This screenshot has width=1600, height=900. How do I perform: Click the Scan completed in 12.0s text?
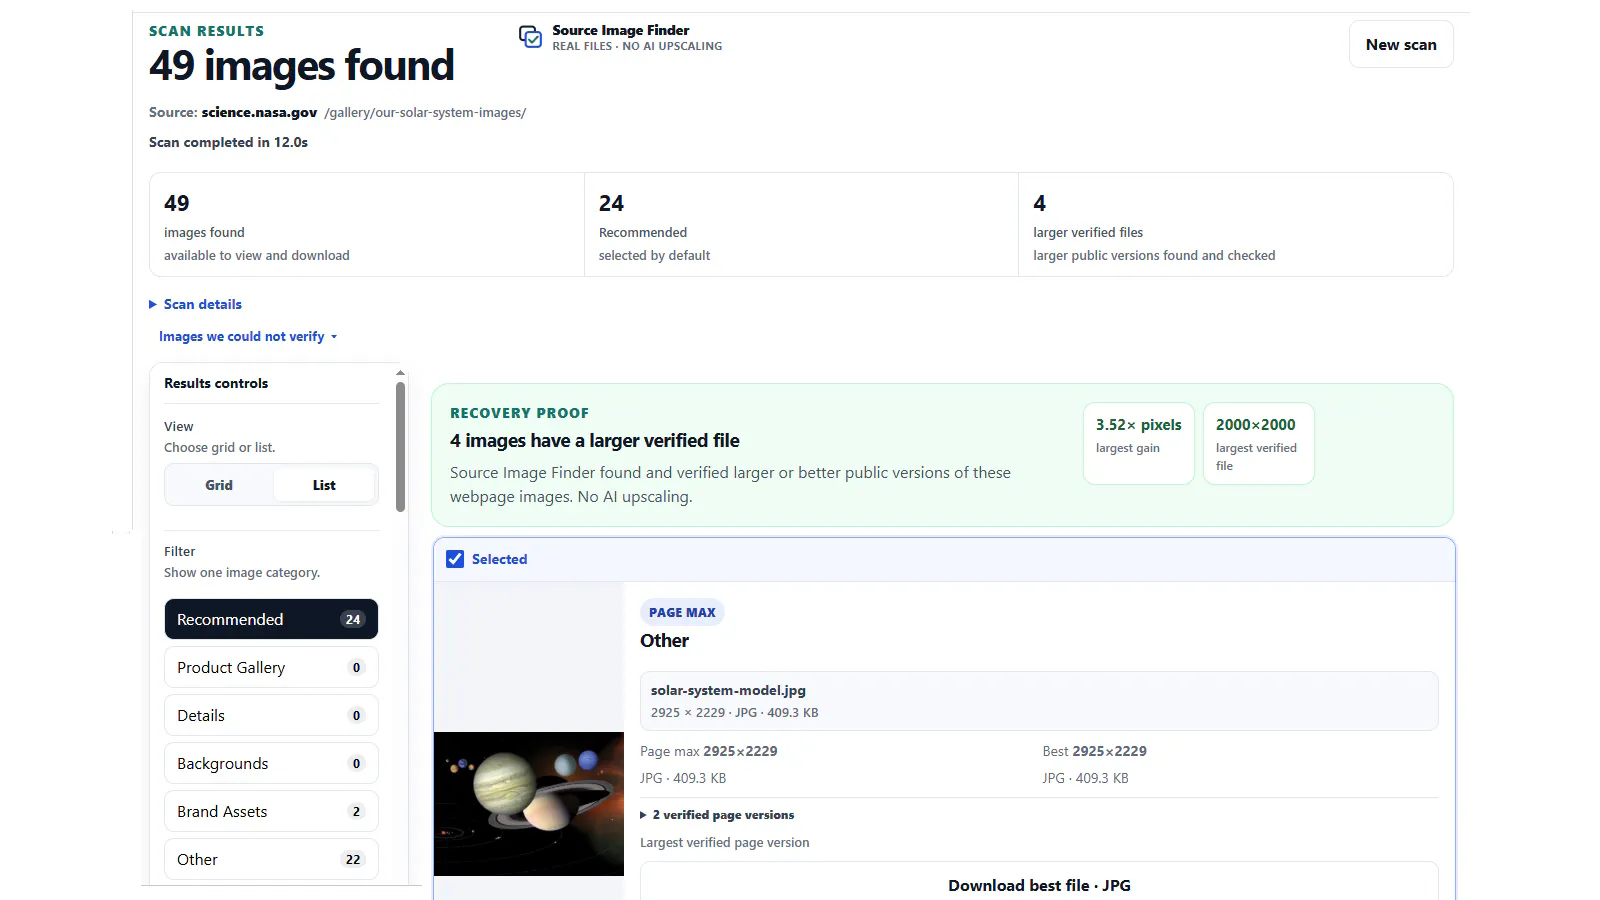tap(228, 142)
